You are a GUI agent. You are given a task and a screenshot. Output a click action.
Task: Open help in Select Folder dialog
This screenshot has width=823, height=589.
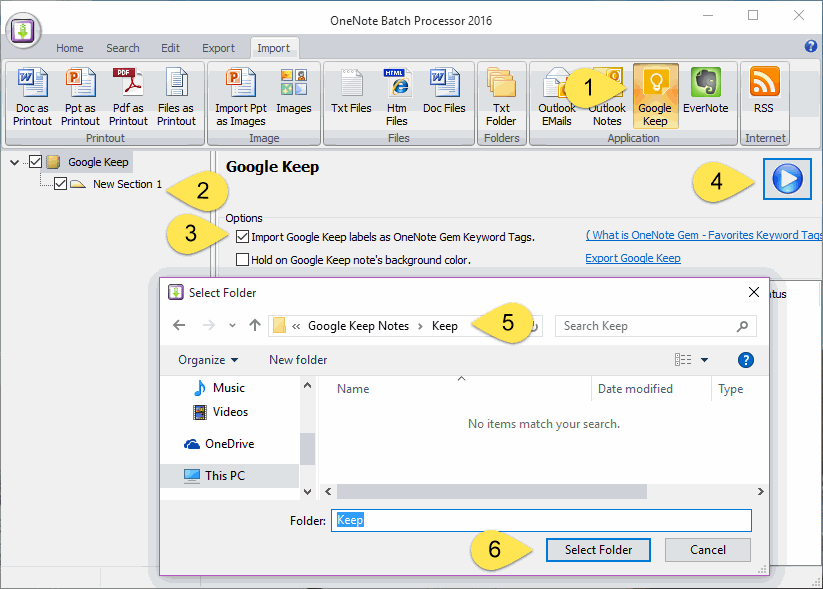coord(745,360)
